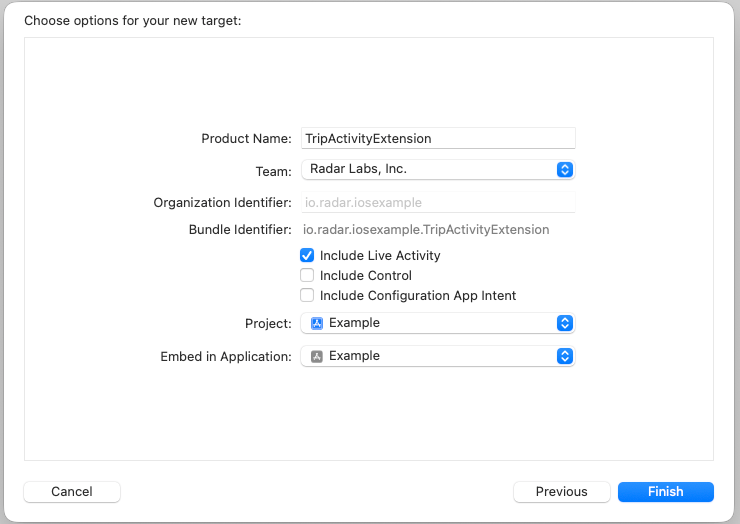Click the Bundle Identifier value text

click(x=426, y=230)
